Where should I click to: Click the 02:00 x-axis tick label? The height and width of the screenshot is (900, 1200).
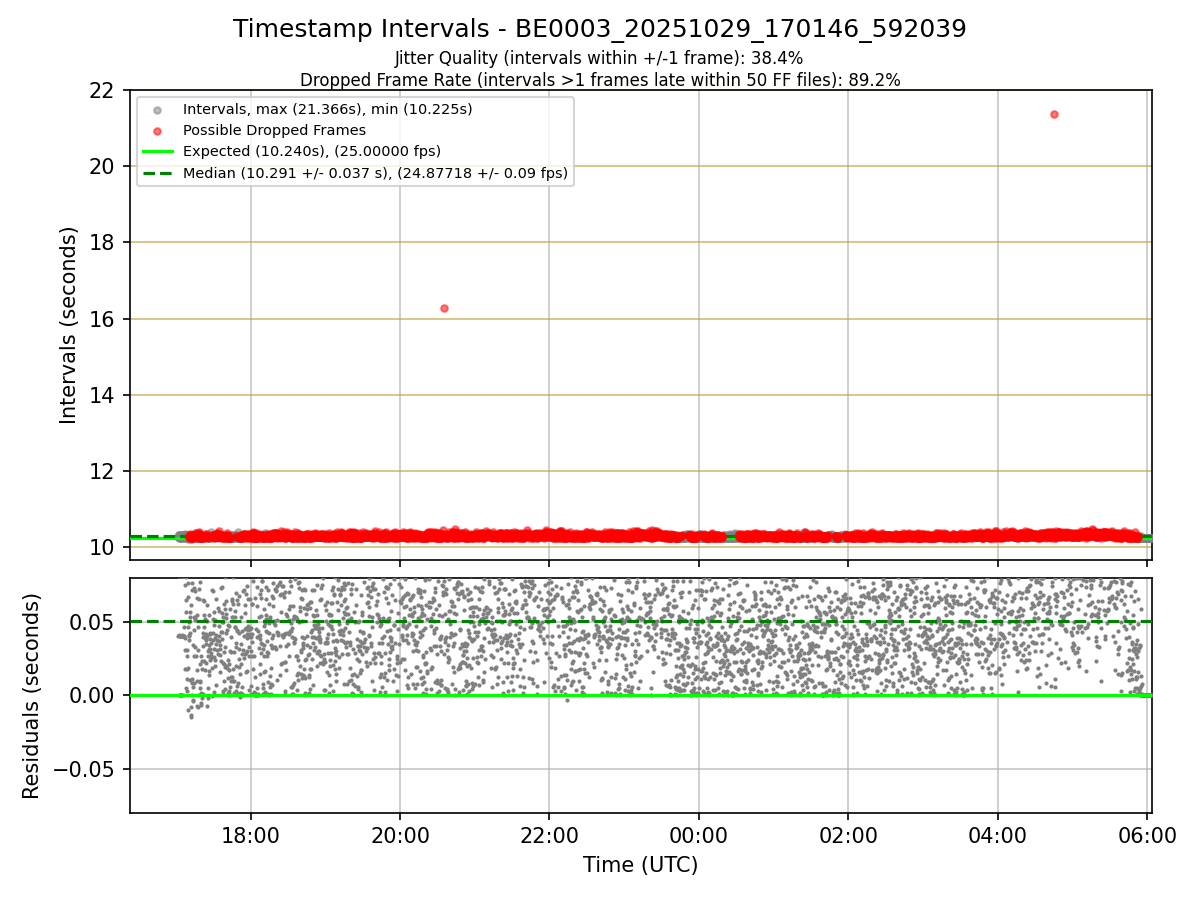click(x=848, y=834)
